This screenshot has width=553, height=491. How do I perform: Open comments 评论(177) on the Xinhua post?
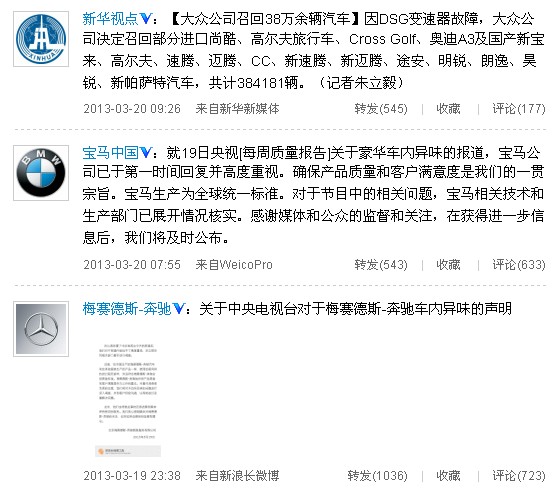click(x=519, y=109)
